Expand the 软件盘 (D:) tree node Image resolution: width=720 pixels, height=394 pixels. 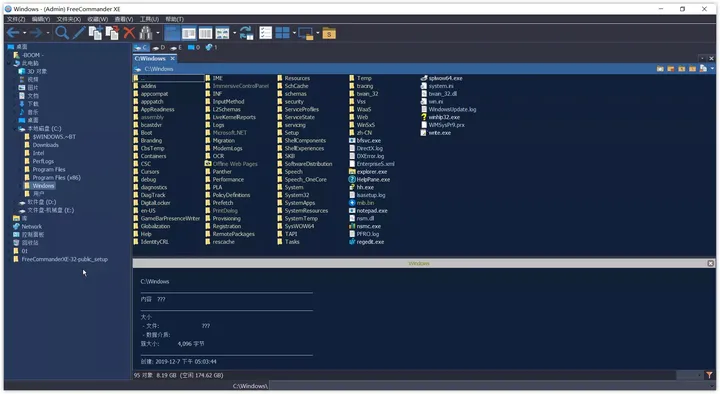pyautogui.click(x=16, y=202)
